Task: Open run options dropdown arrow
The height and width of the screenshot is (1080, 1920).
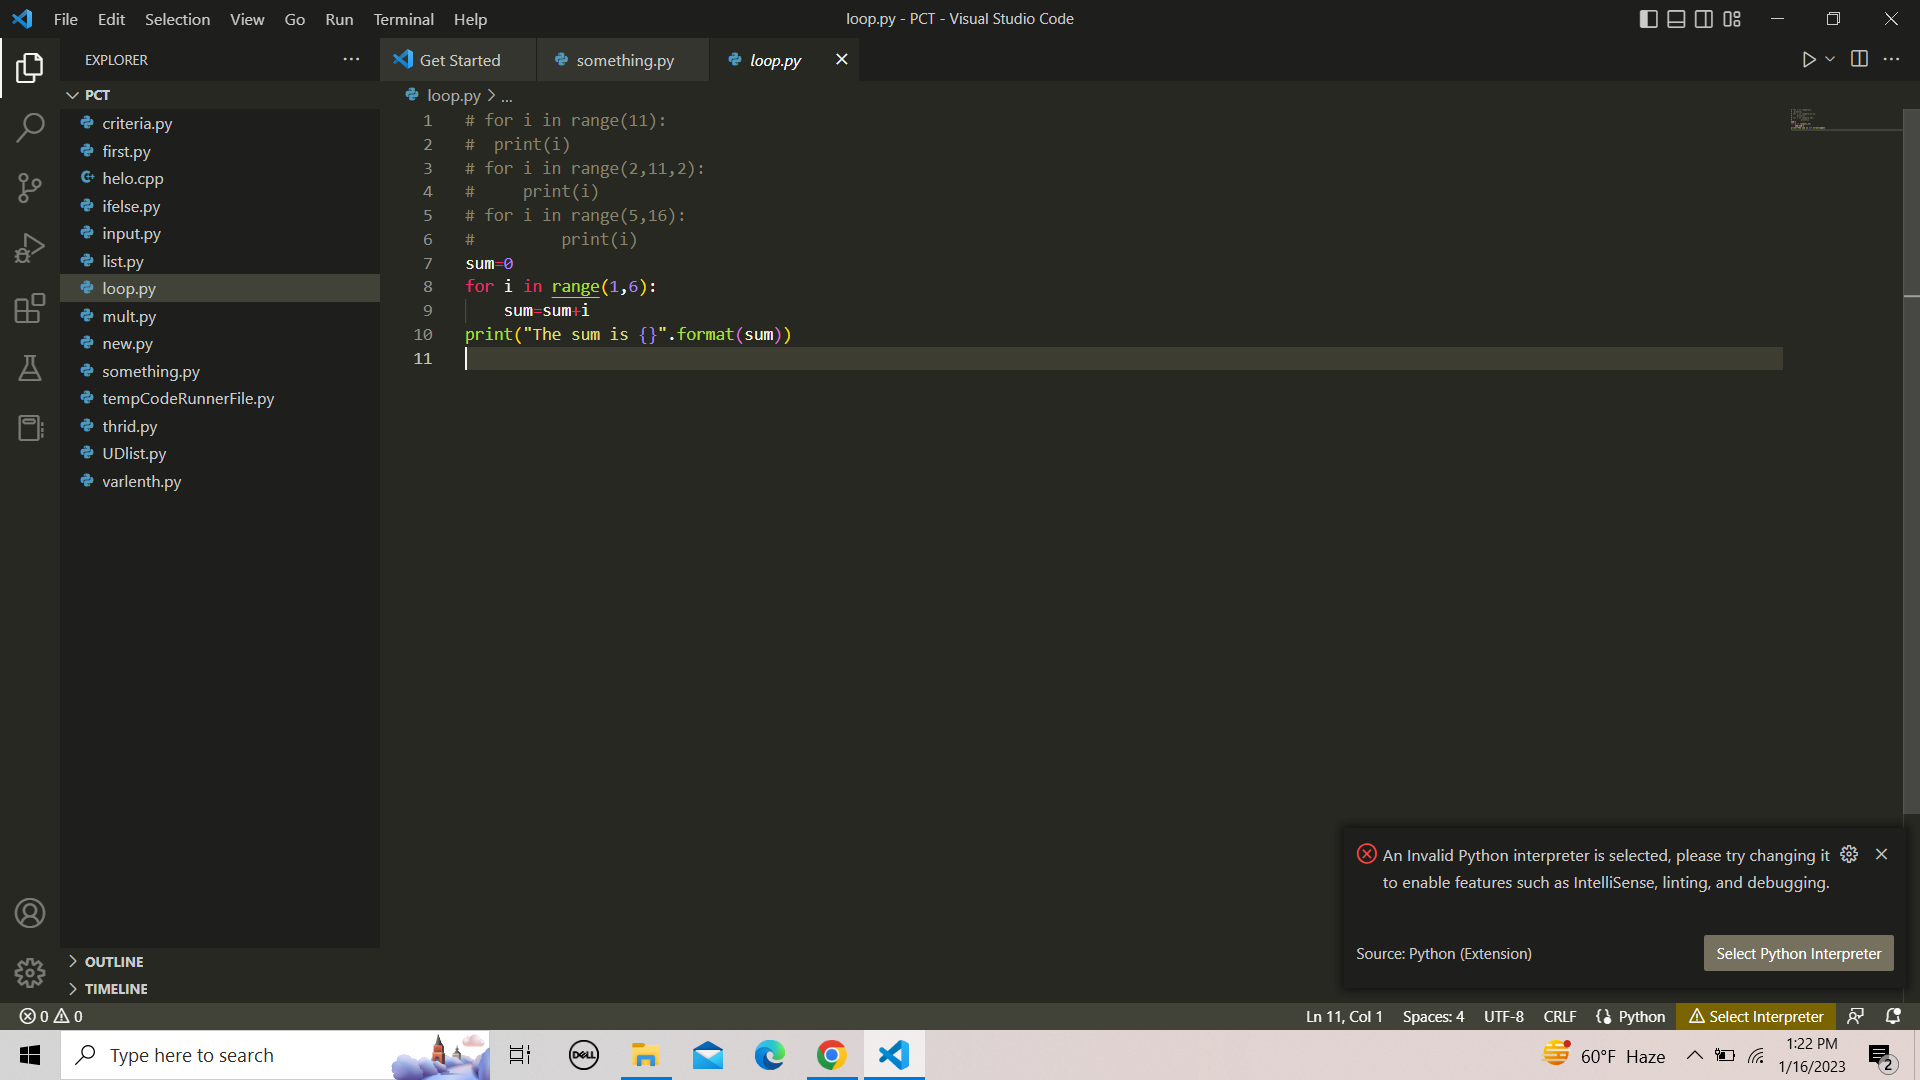Action: (1830, 60)
